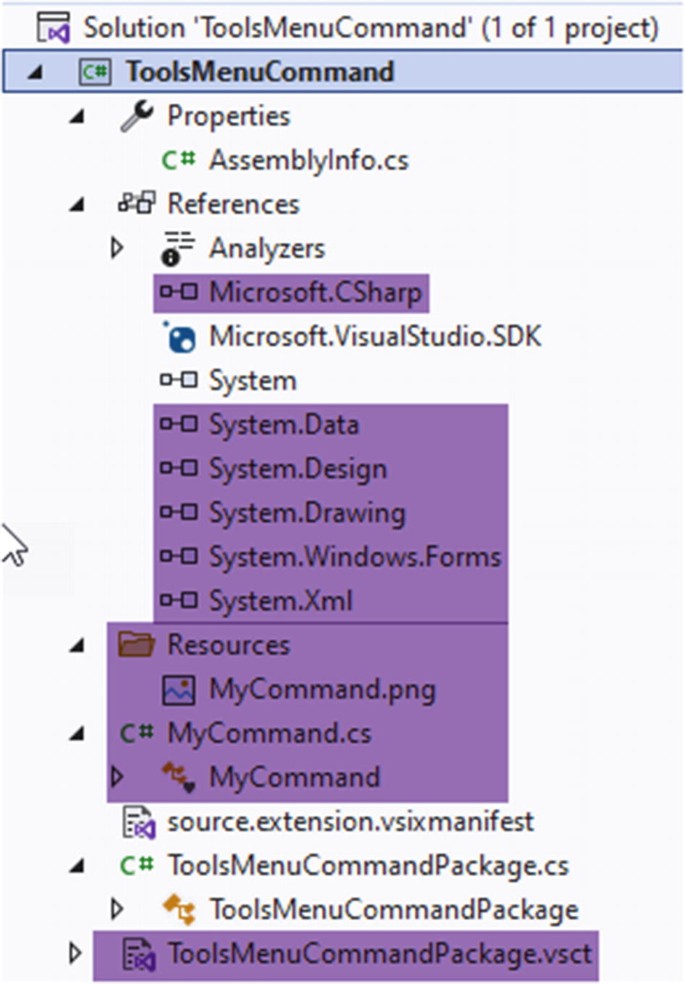Click the Resources folder icon
Screen dimensions: 685x984
136,645
